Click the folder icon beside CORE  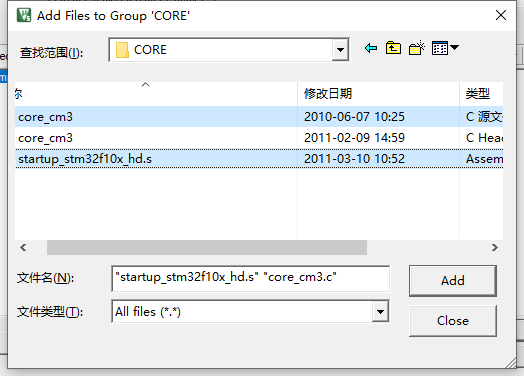coord(122,50)
